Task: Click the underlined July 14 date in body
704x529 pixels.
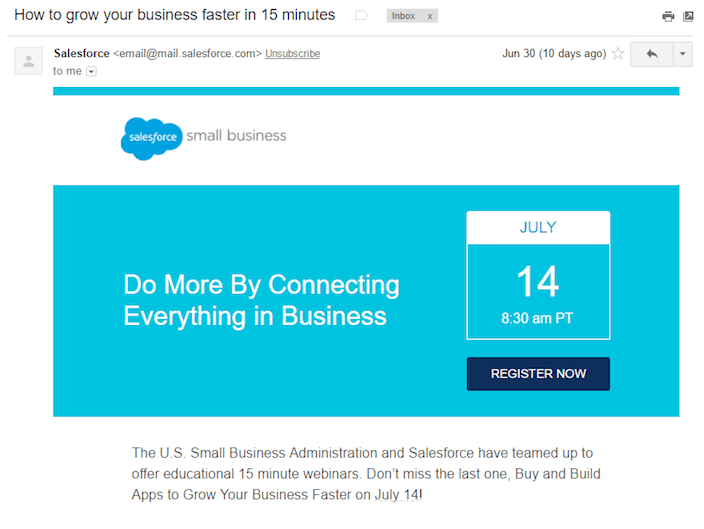Action: tap(398, 494)
